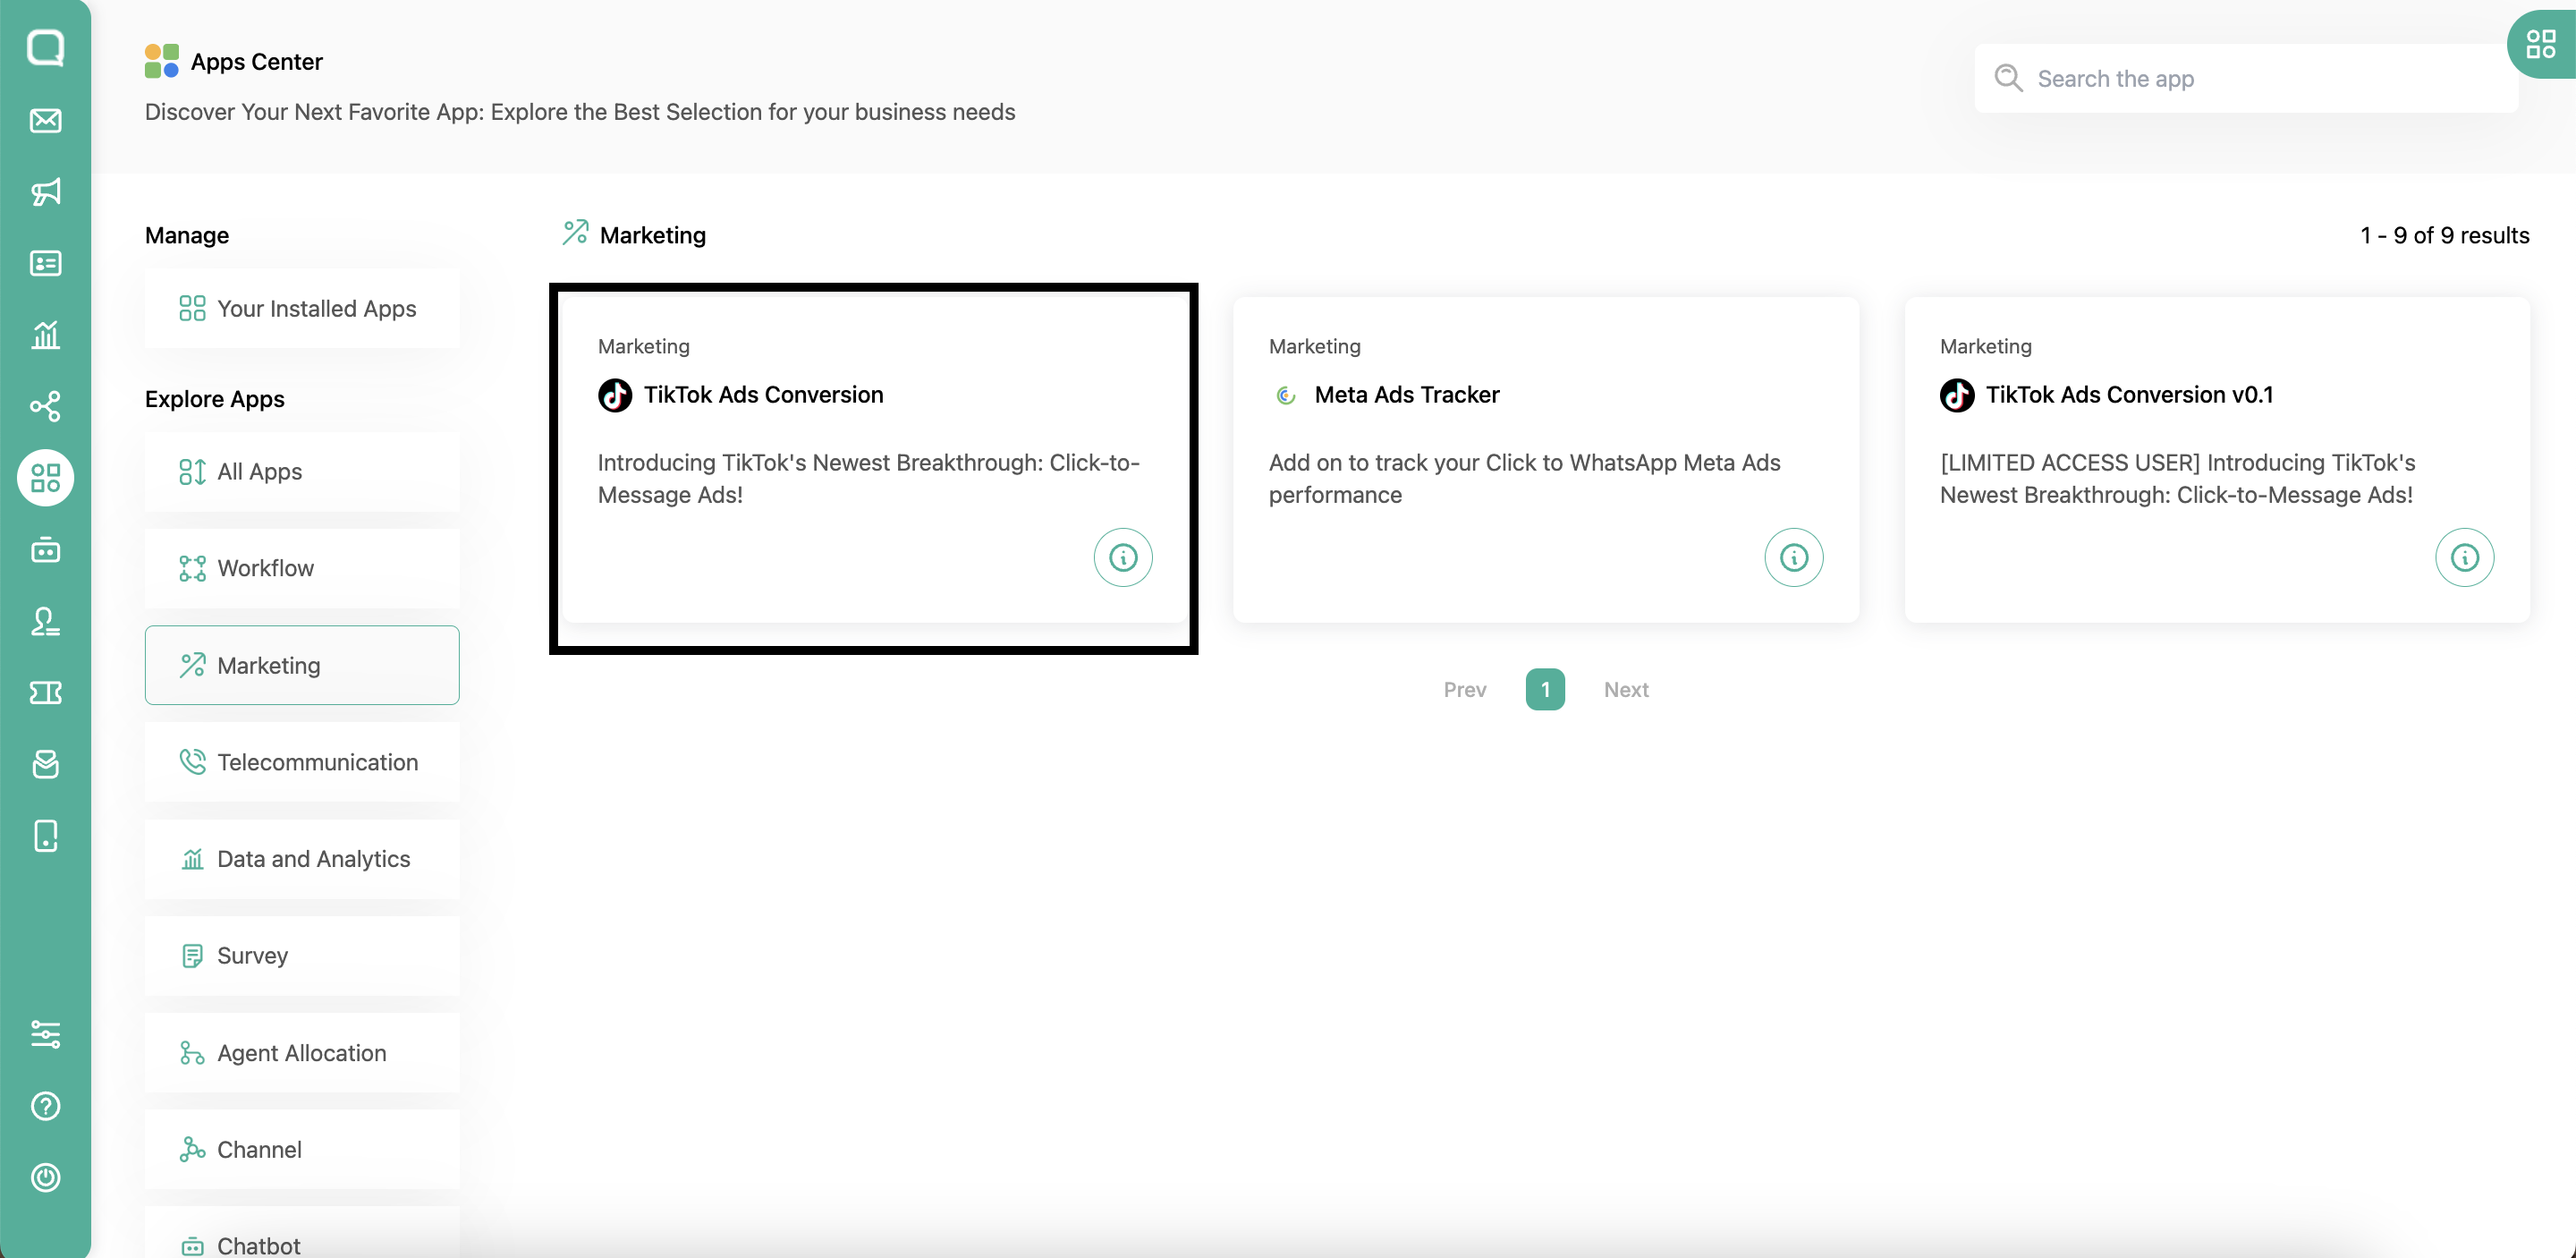2576x1258 pixels.
Task: Click the green apps grid button at top right
Action: (x=2540, y=44)
